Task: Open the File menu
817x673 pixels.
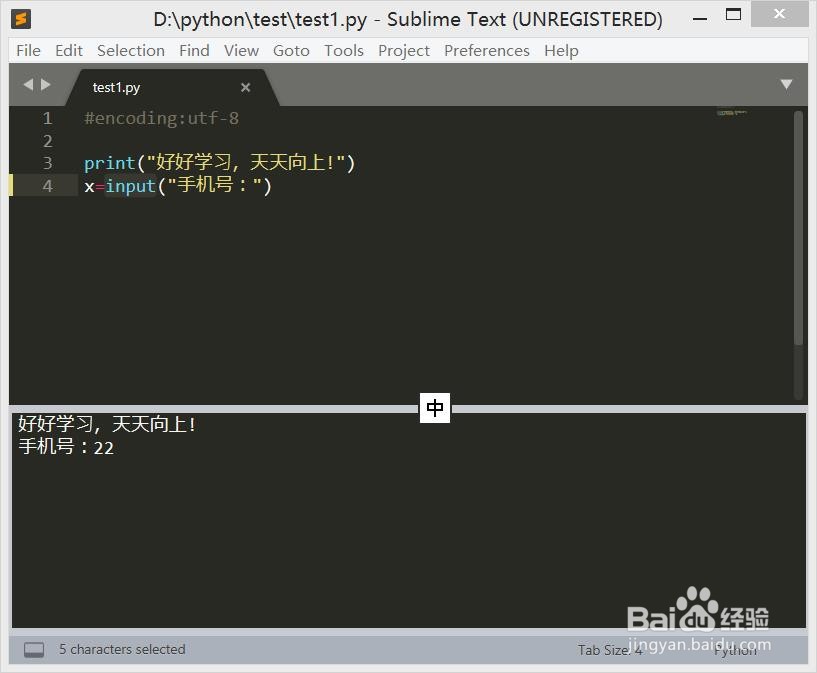Action: coord(27,50)
